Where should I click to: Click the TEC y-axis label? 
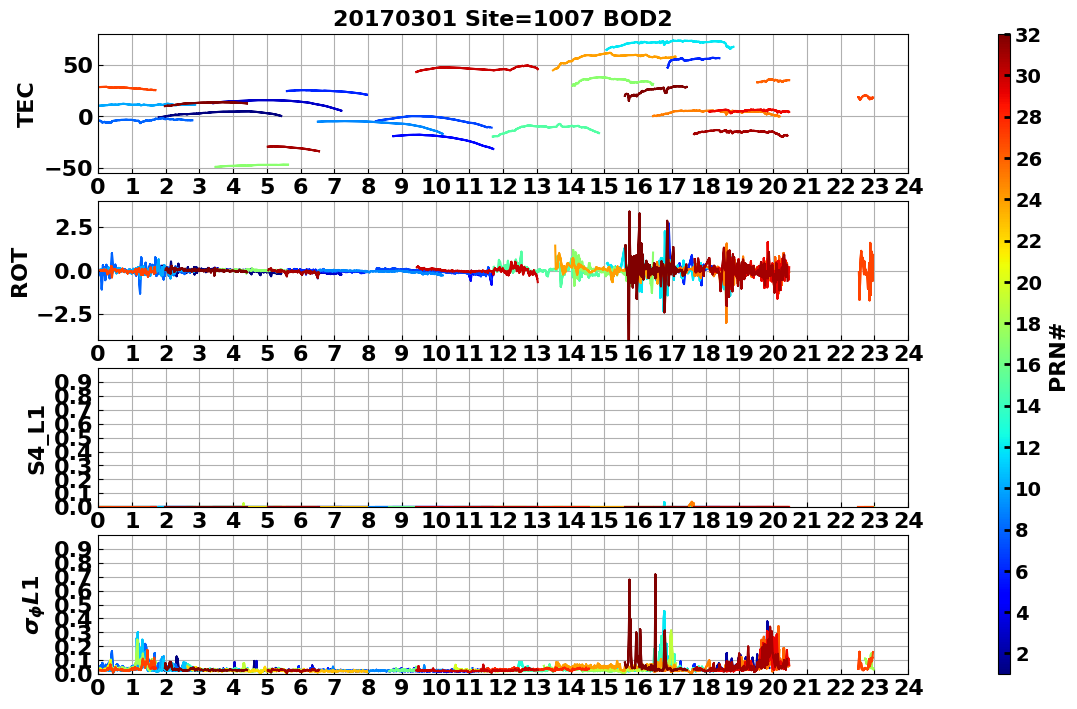click(25, 104)
